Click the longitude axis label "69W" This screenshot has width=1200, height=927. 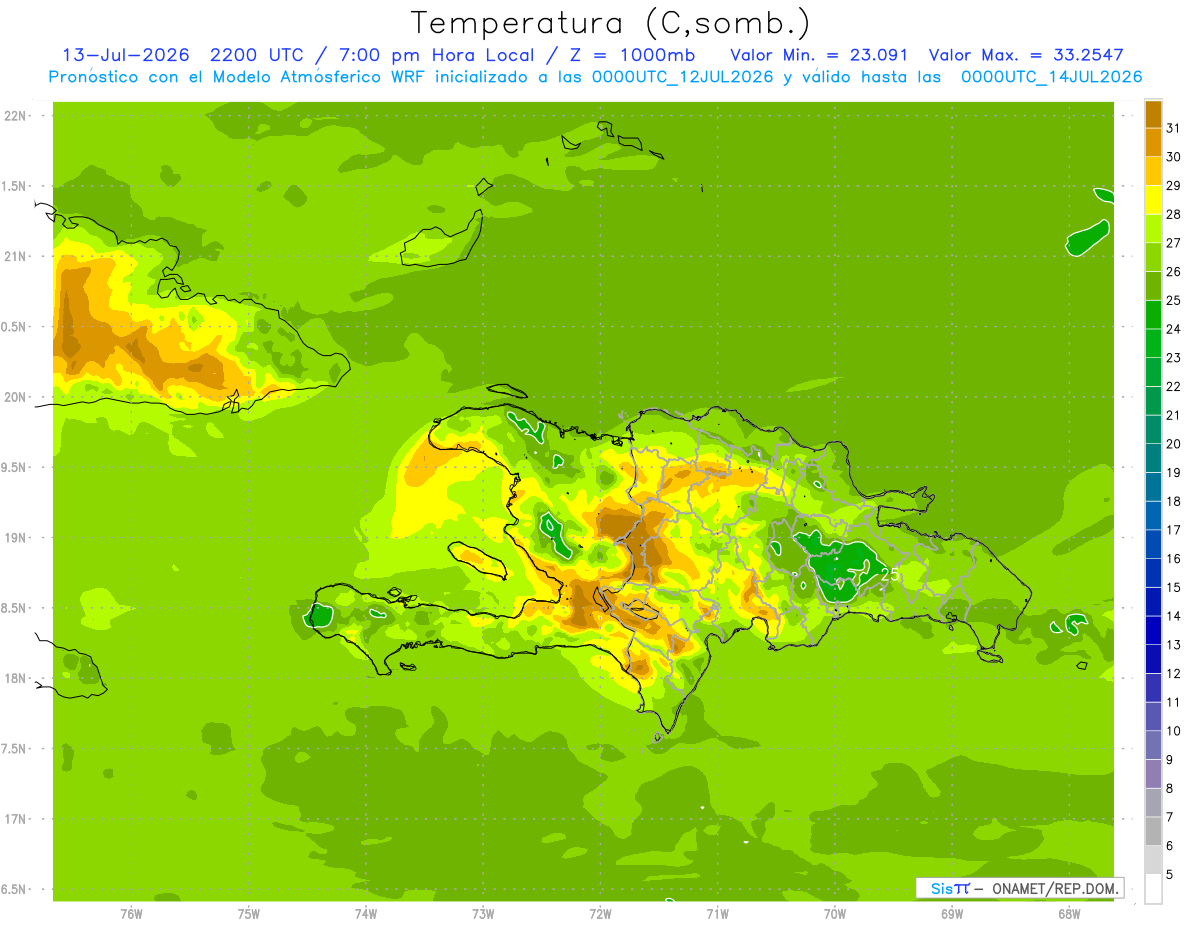(x=952, y=913)
